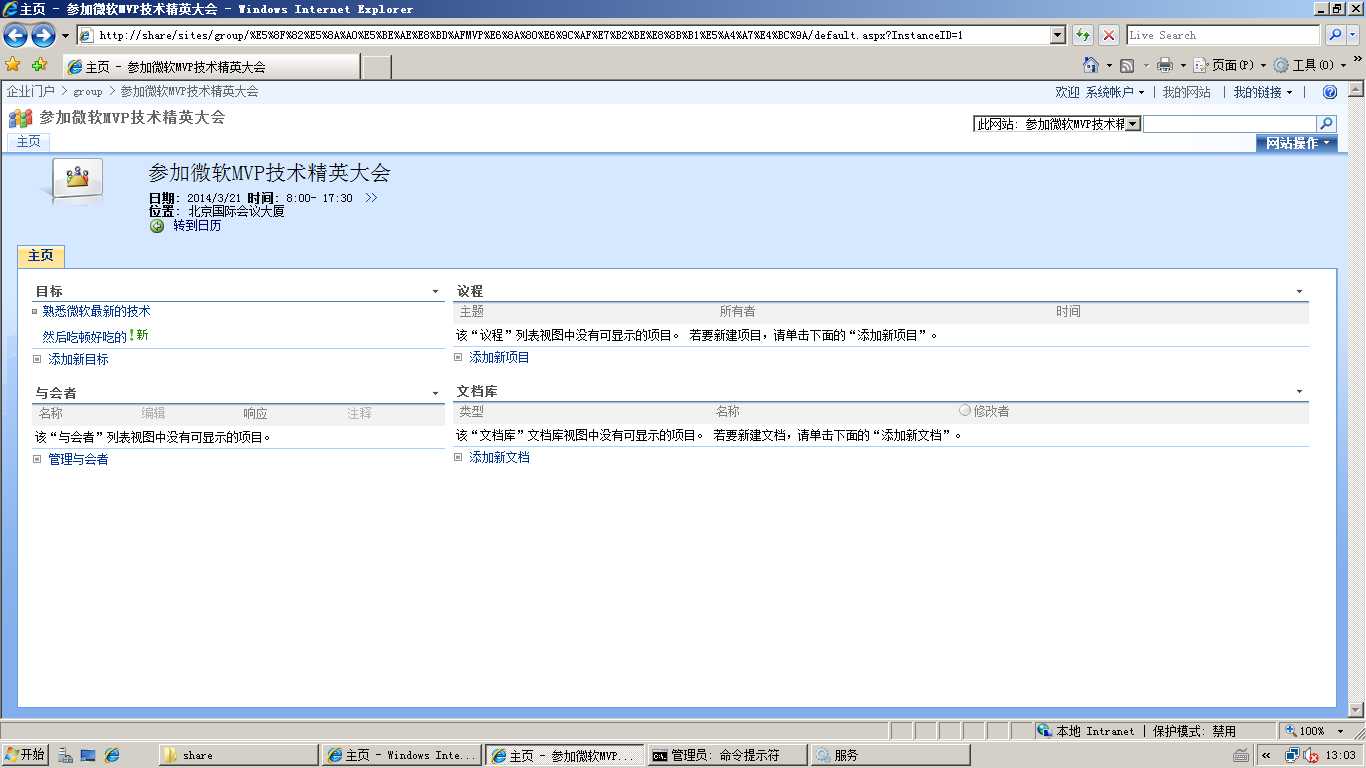Click the URL address bar
1366x768 pixels.
click(565, 35)
